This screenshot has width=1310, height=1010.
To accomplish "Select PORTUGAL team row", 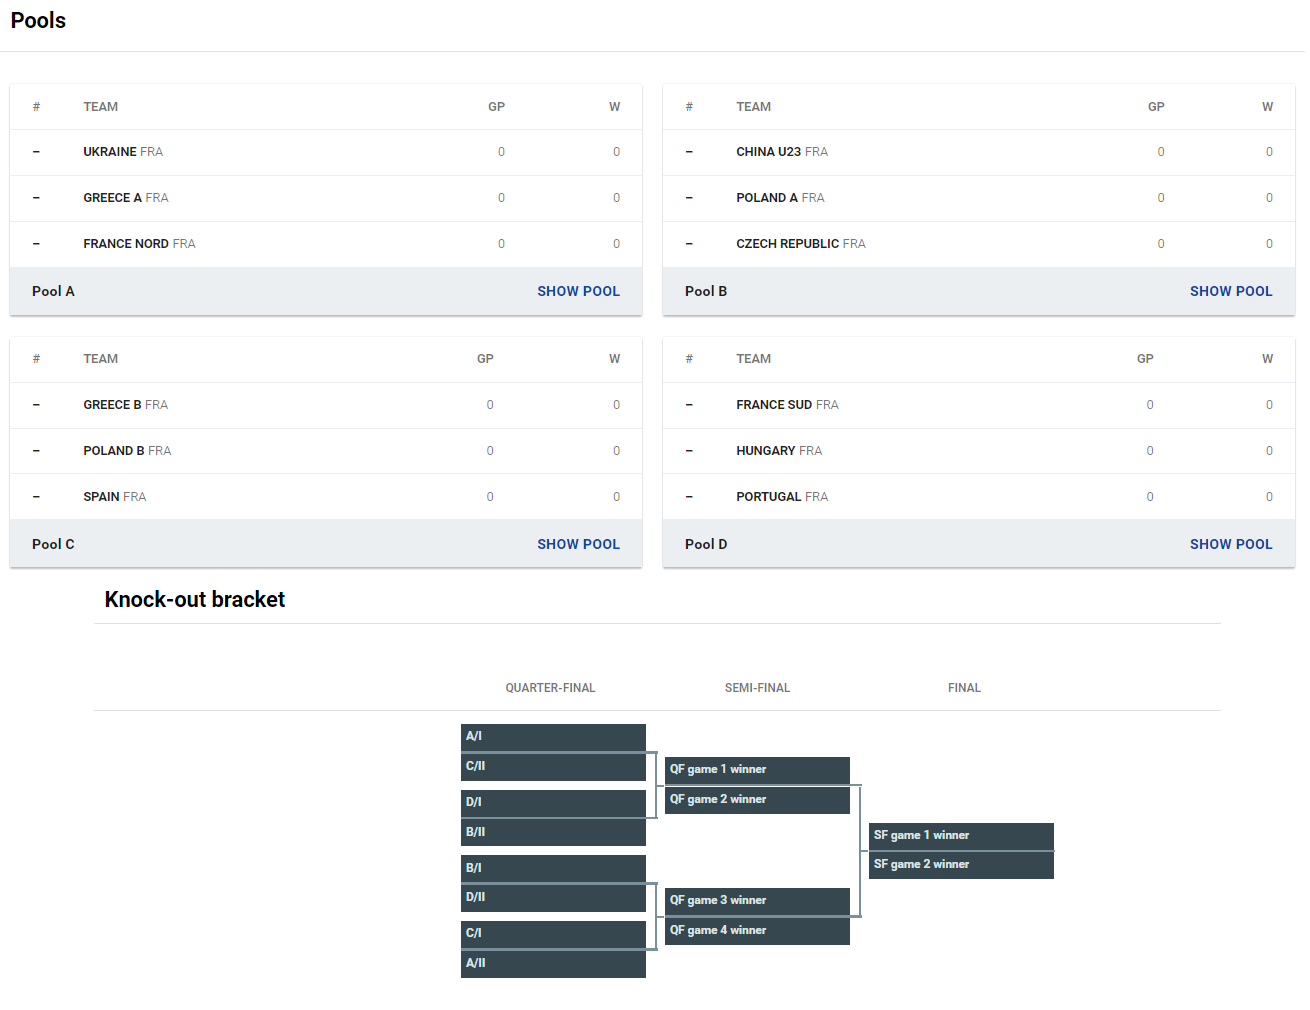I will [979, 497].
